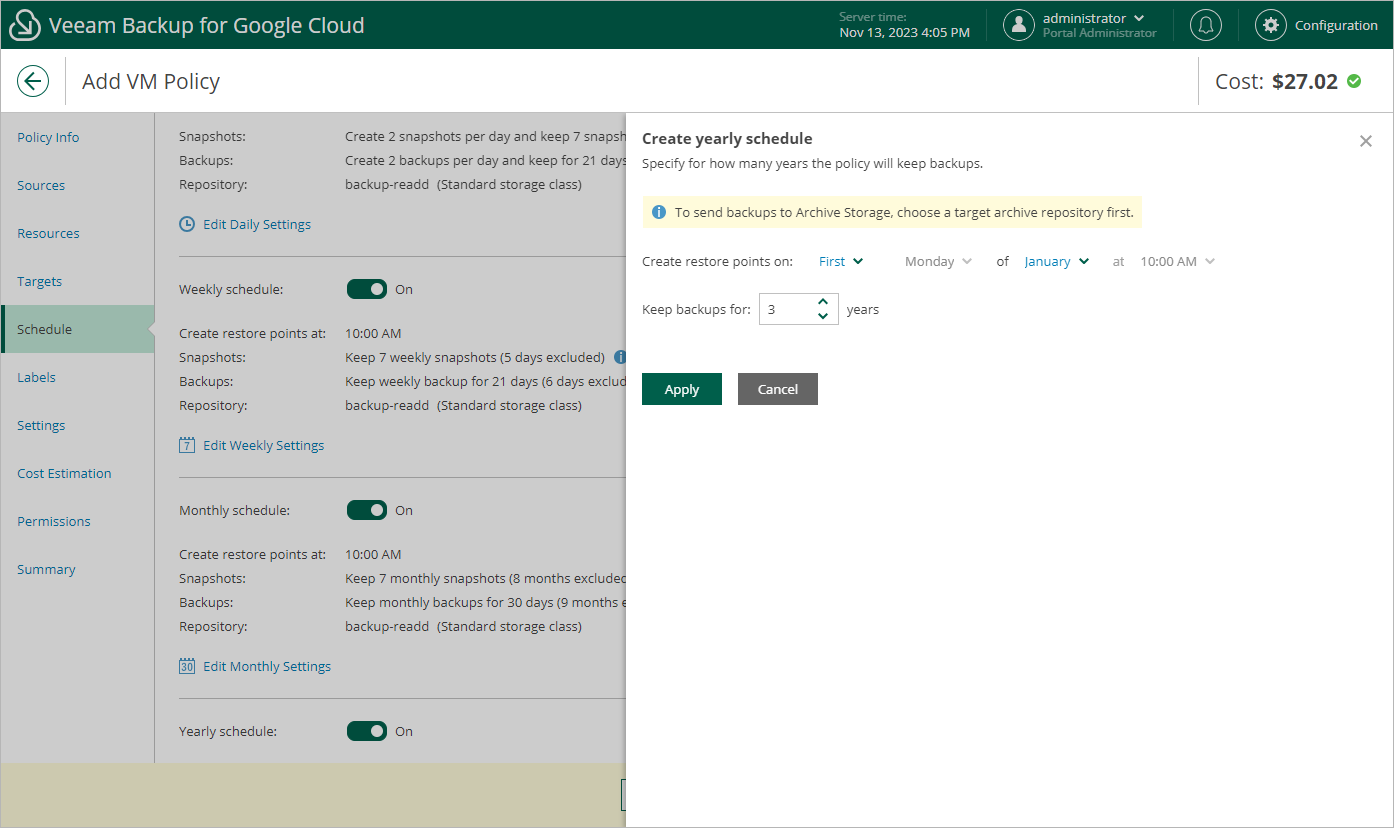The width and height of the screenshot is (1394, 828).
Task: Go to the Policy Info step
Action: [48, 137]
